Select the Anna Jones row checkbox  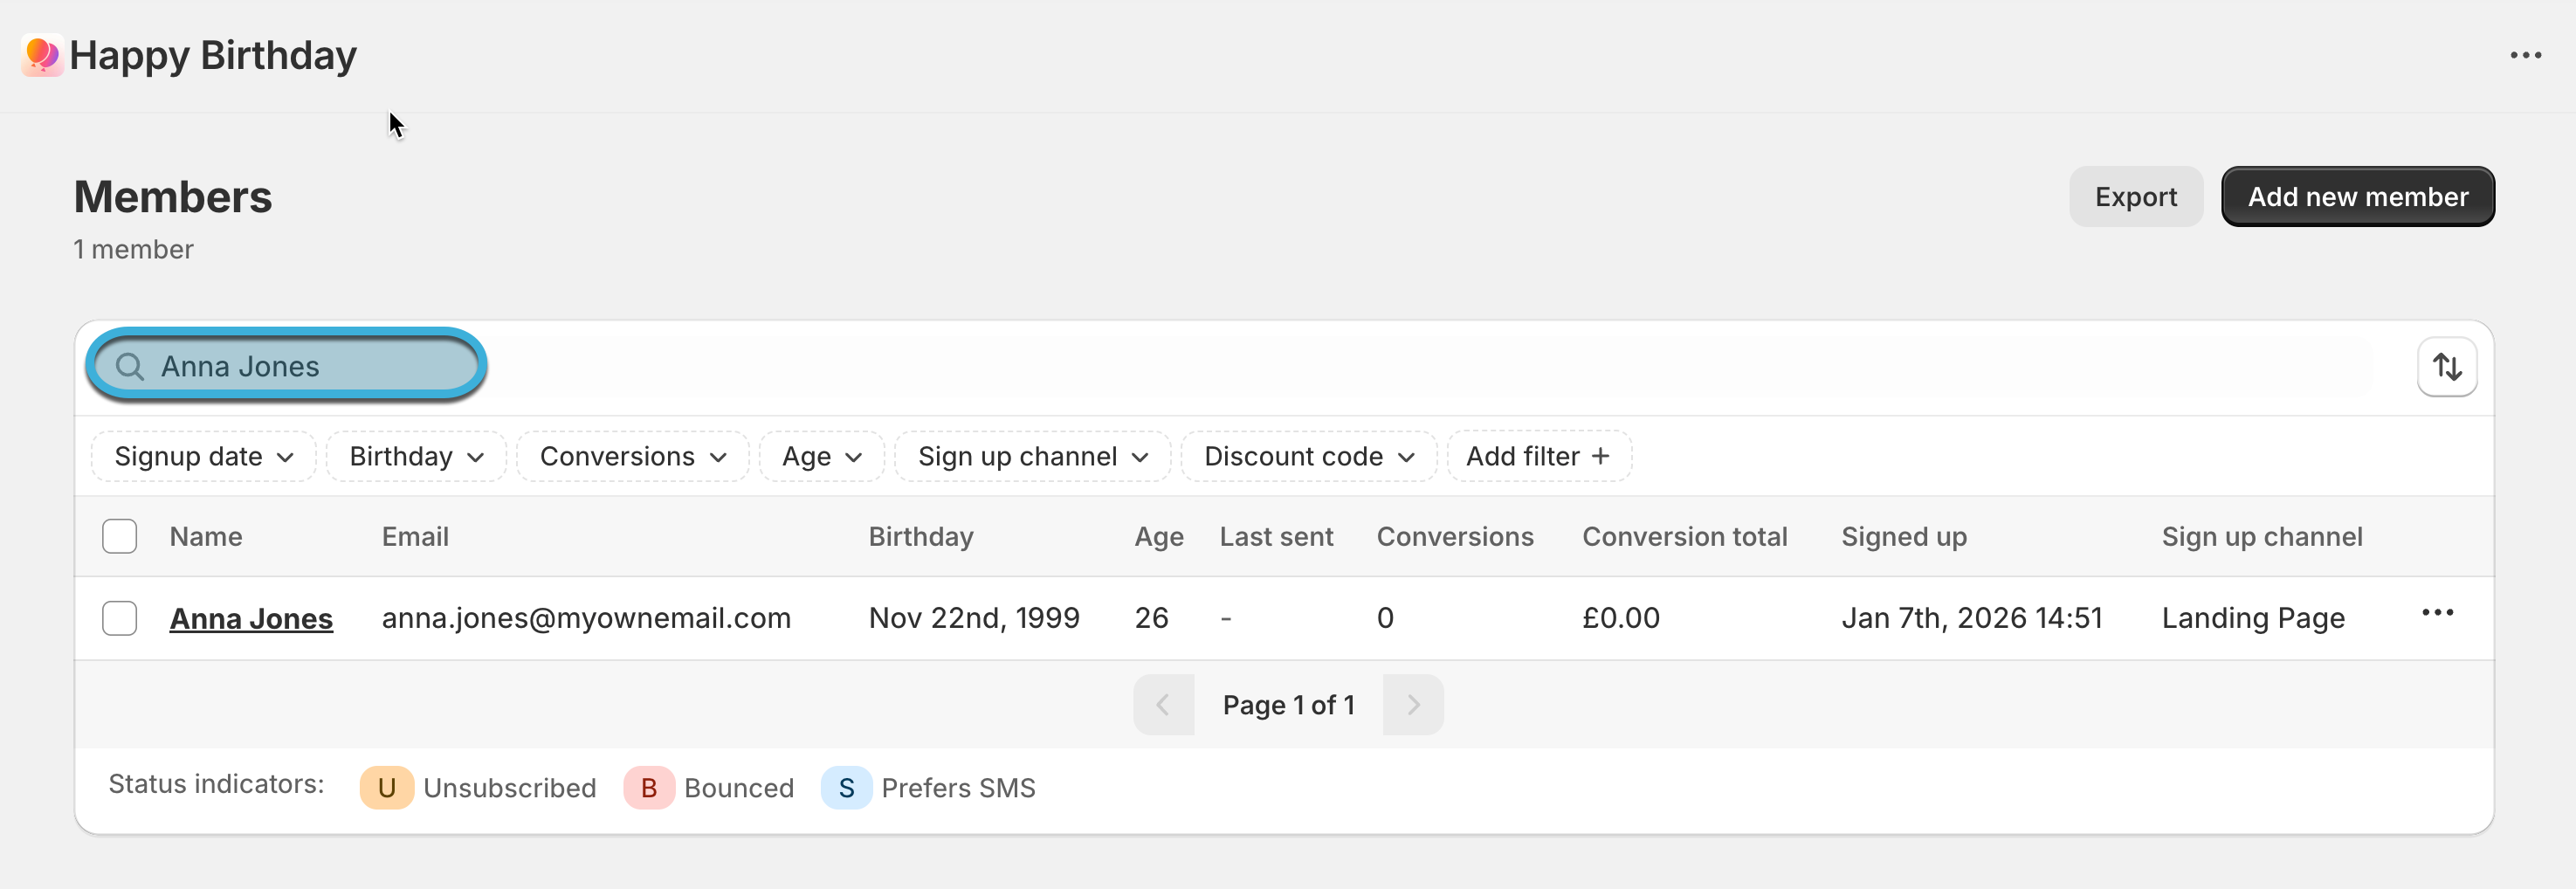point(120,618)
